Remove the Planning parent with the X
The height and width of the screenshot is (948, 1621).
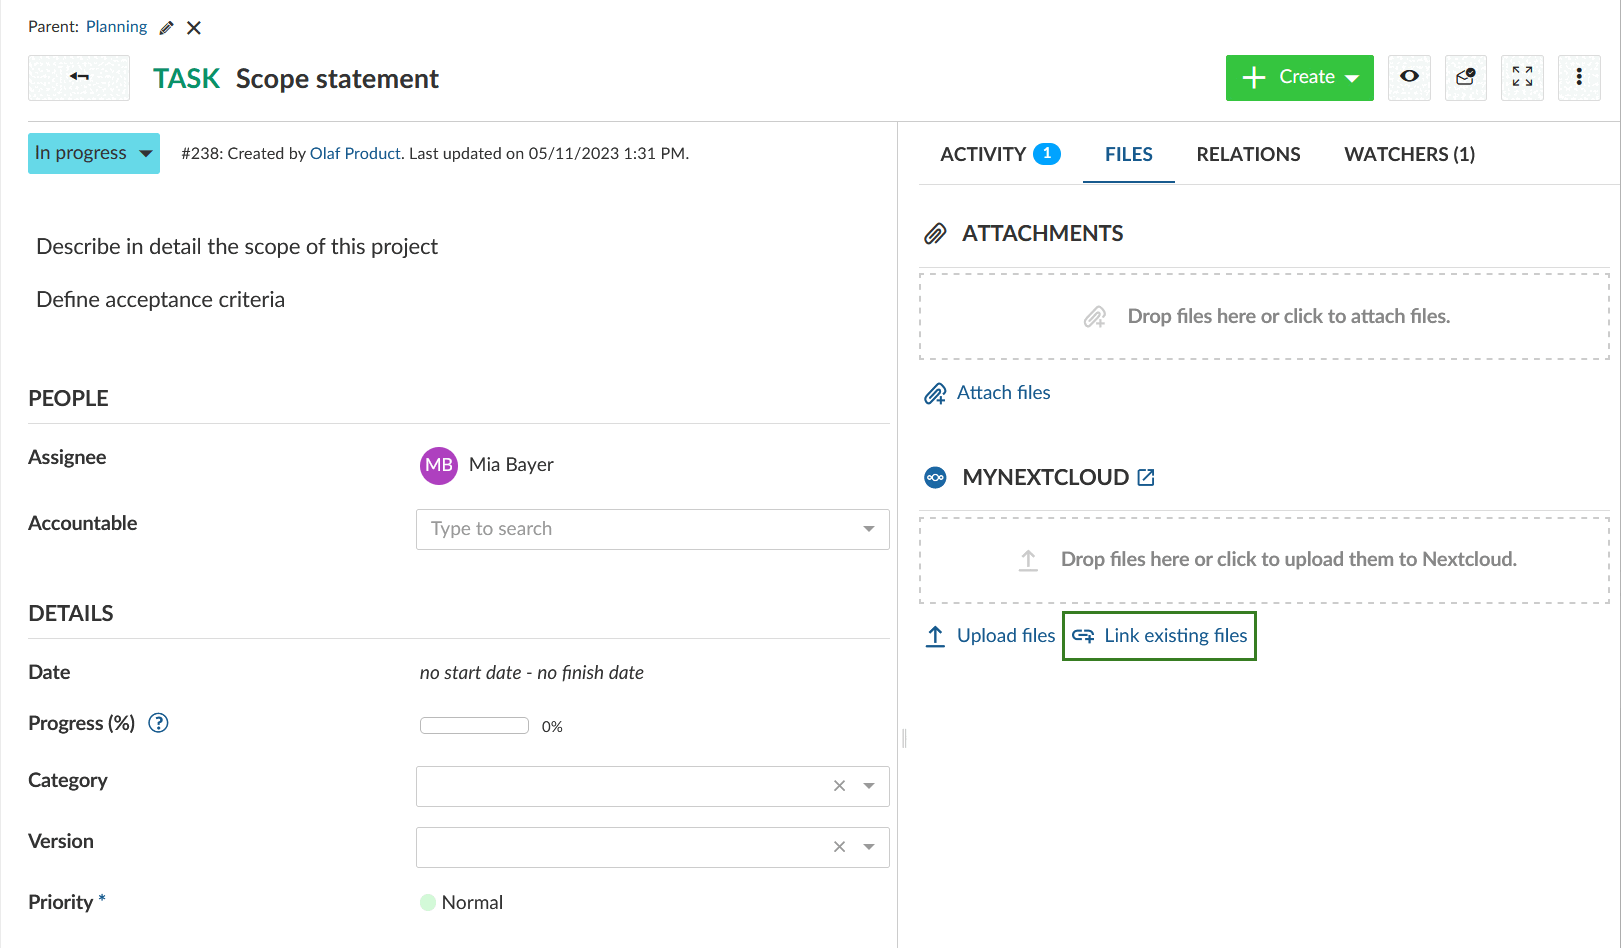pyautogui.click(x=193, y=27)
